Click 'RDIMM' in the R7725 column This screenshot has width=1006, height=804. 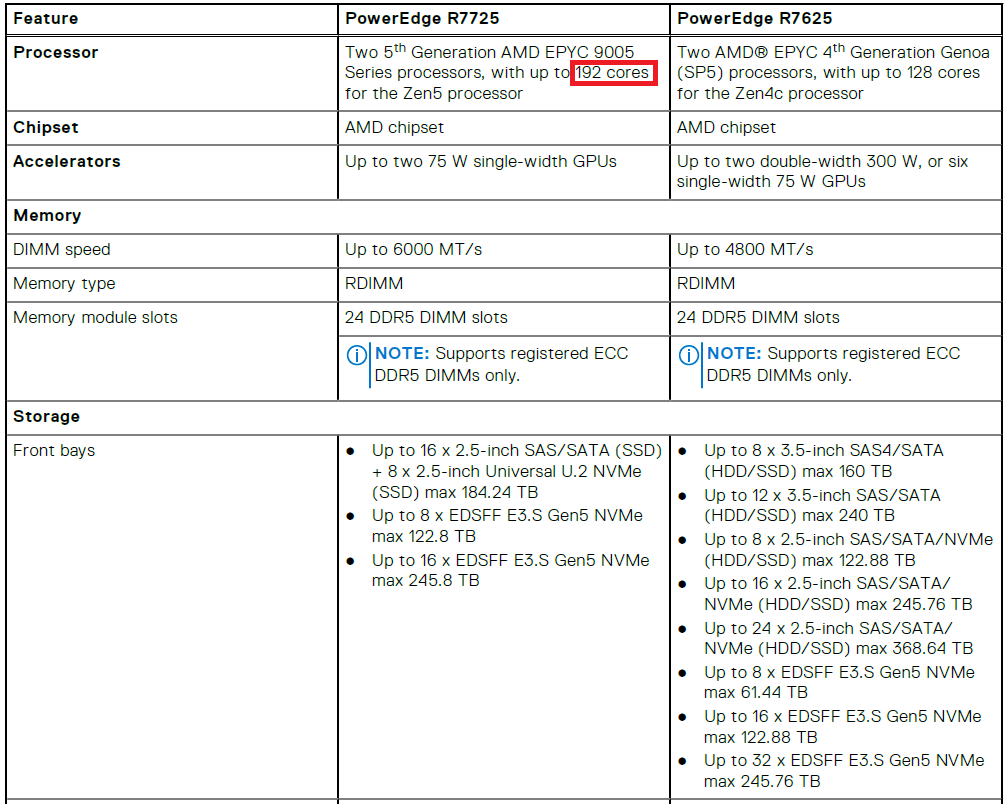(x=374, y=284)
